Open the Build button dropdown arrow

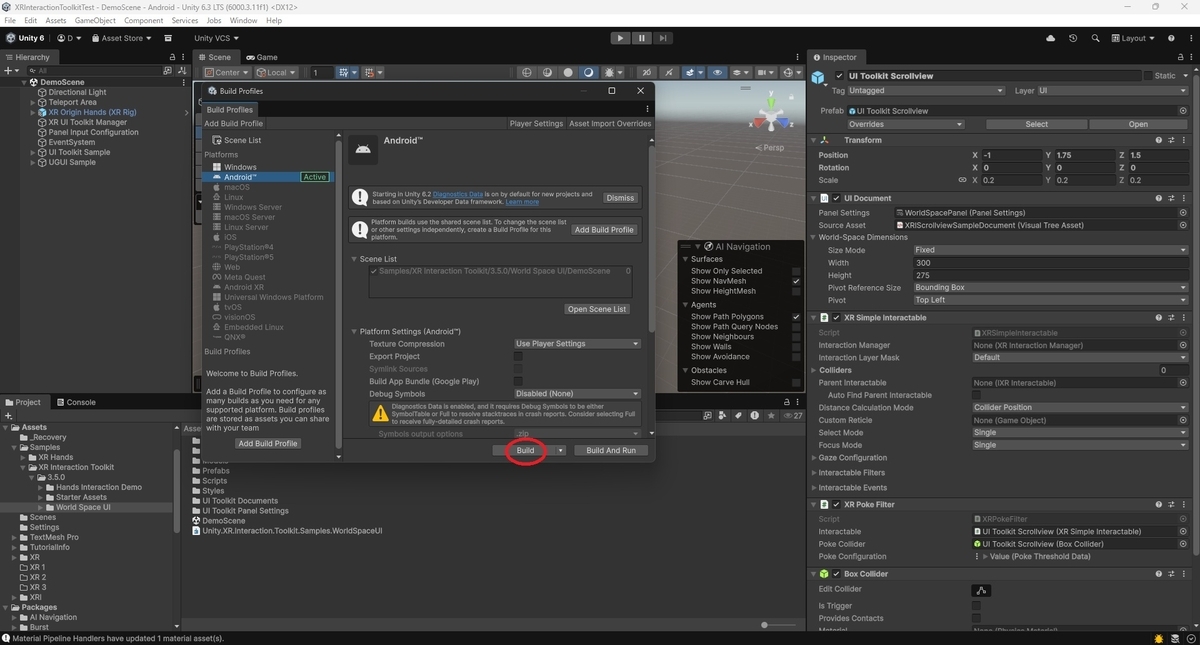pos(561,451)
